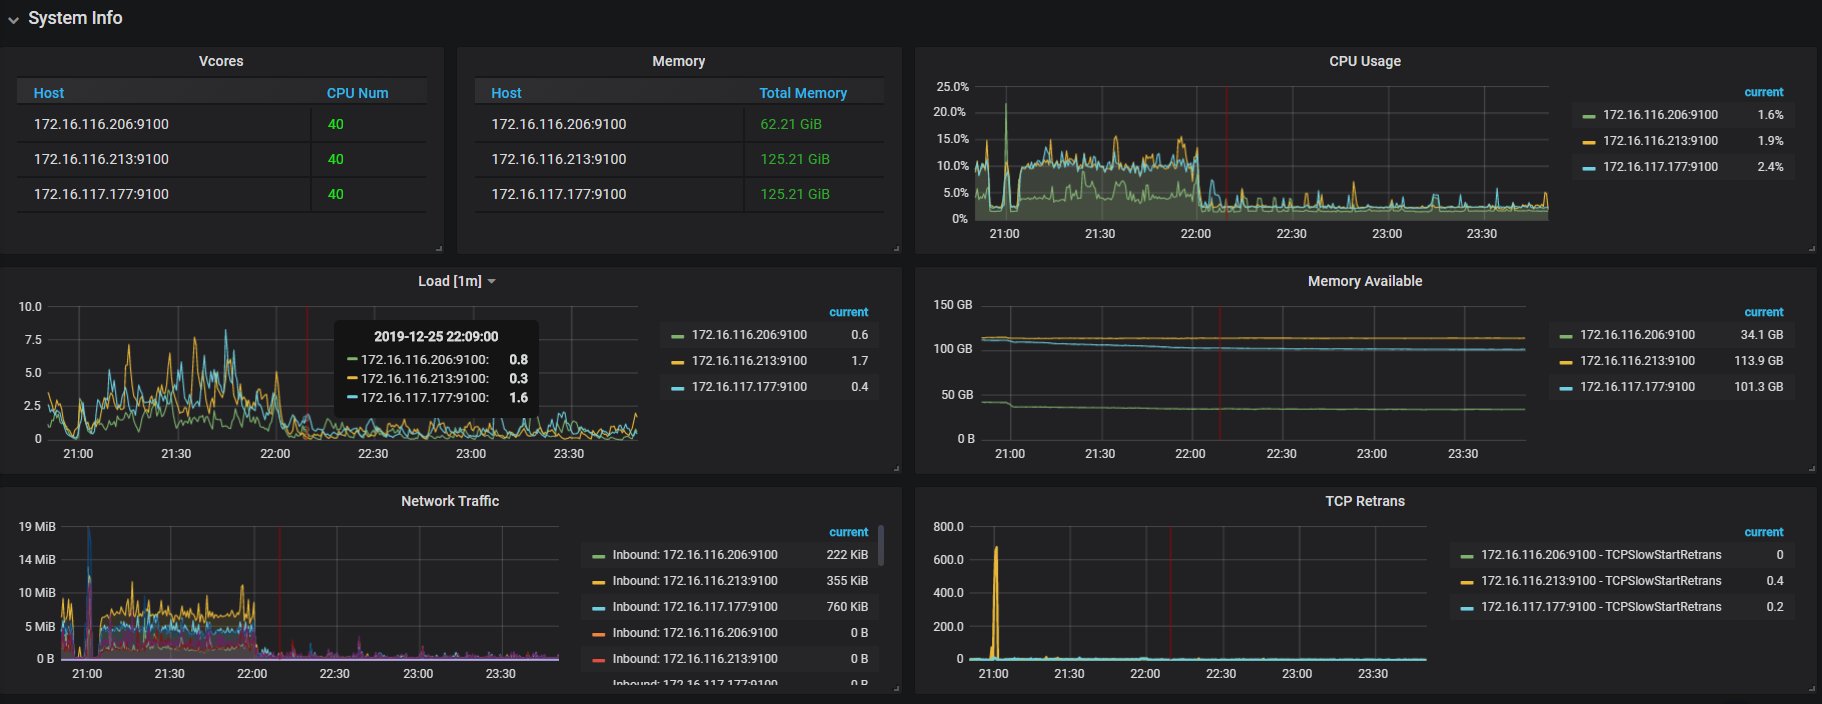
Task: Sort Memory Available legend by current column
Action: [1763, 312]
